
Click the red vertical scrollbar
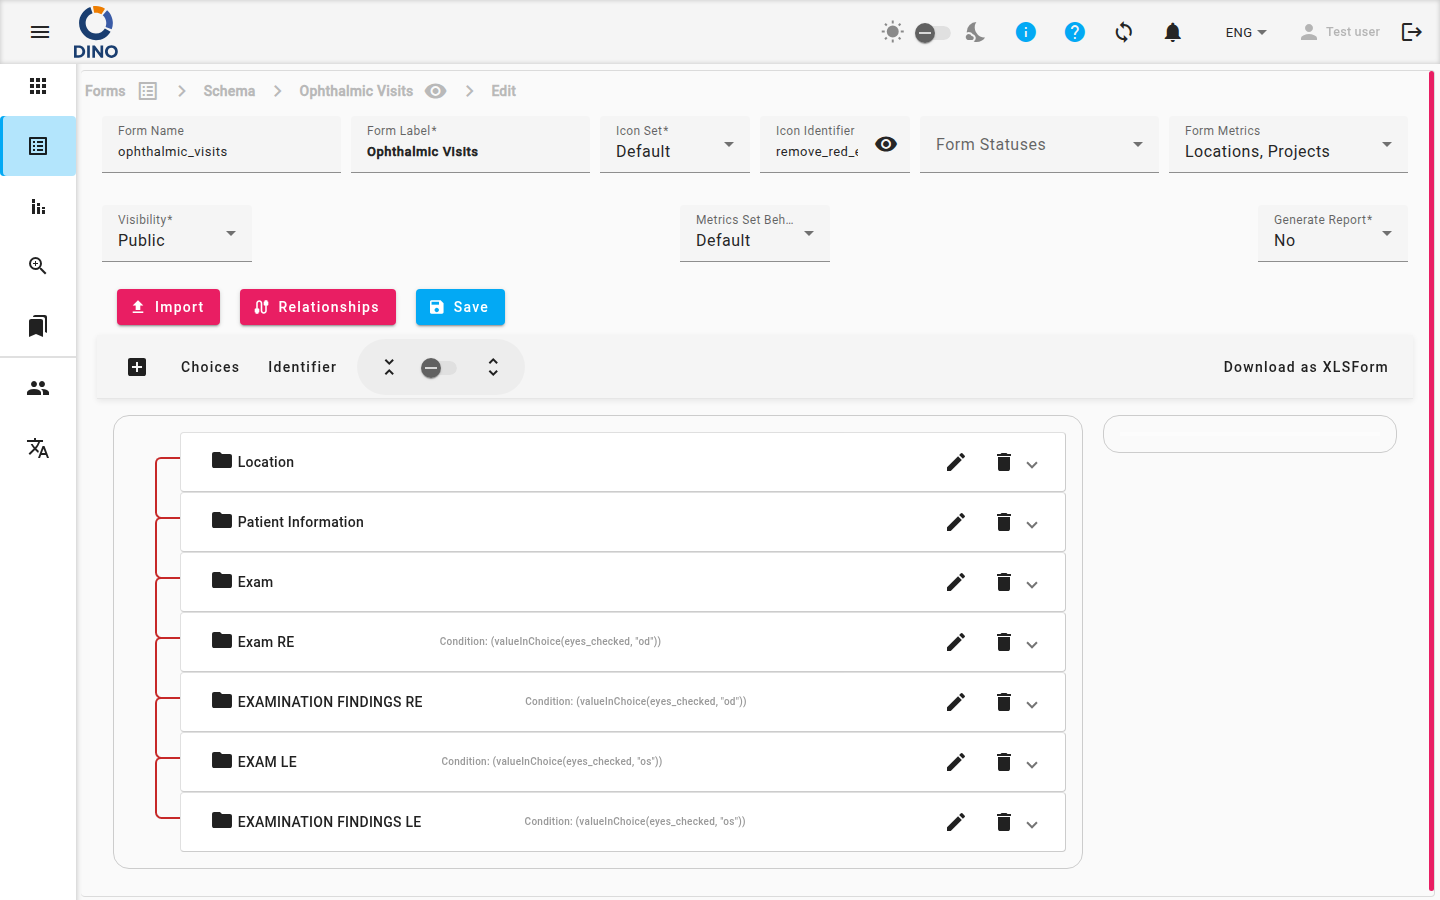pos(1432,481)
